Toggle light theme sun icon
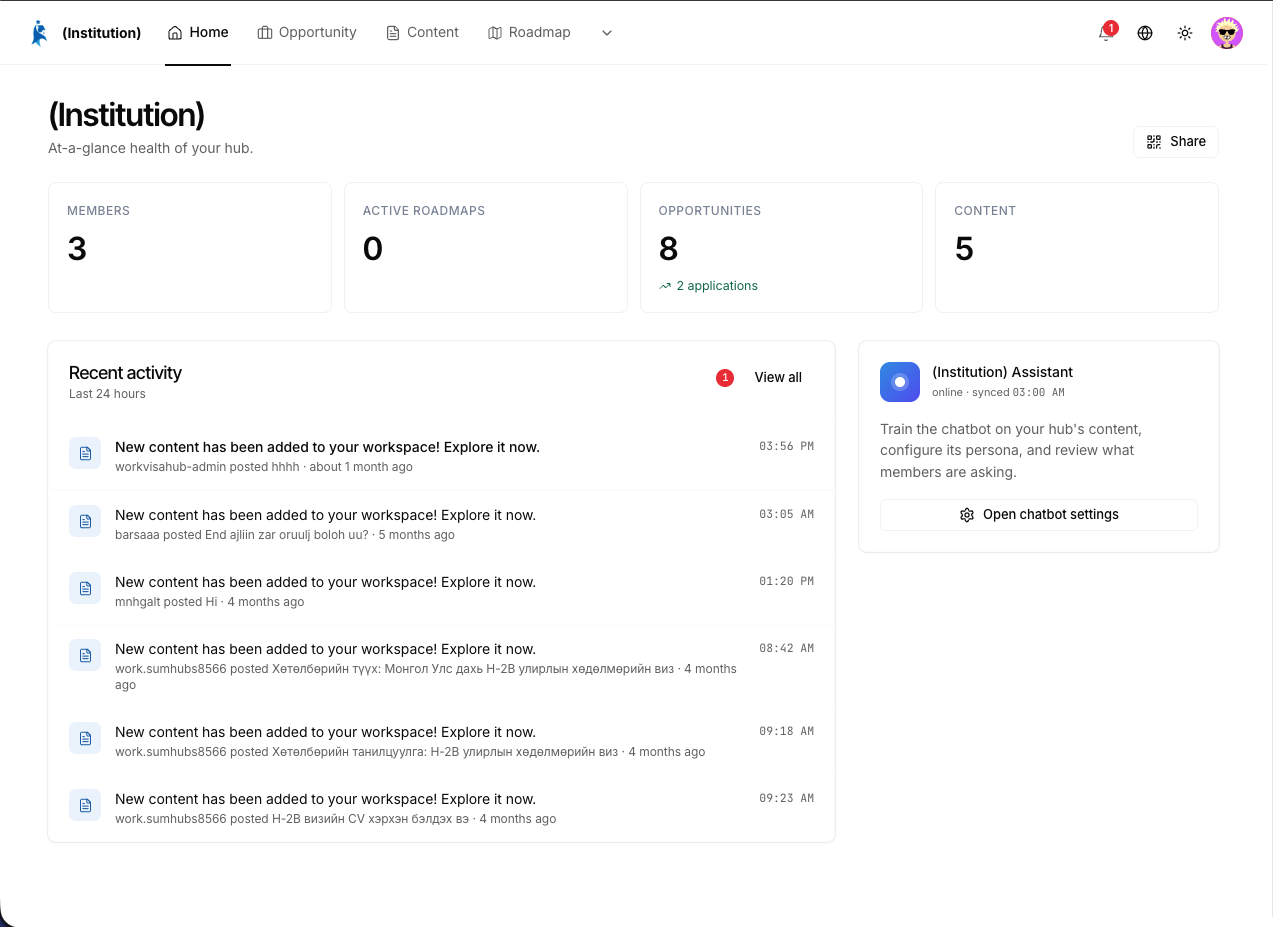1273x927 pixels. point(1185,33)
